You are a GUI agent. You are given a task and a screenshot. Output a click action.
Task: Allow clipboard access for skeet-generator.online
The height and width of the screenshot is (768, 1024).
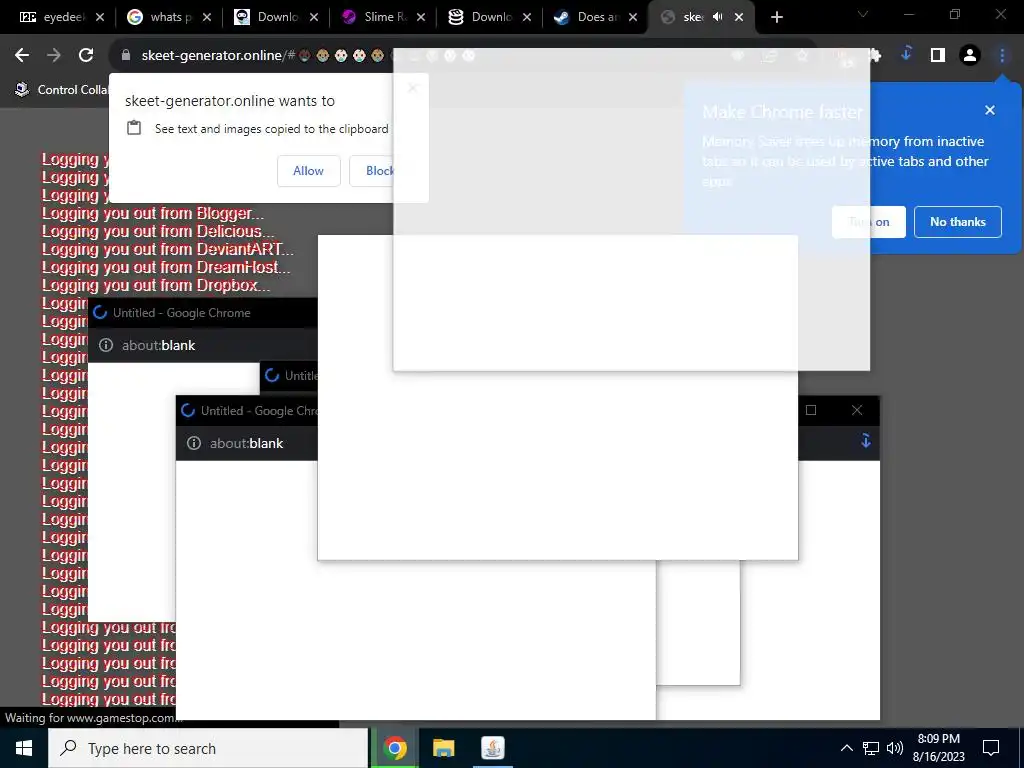pyautogui.click(x=308, y=171)
